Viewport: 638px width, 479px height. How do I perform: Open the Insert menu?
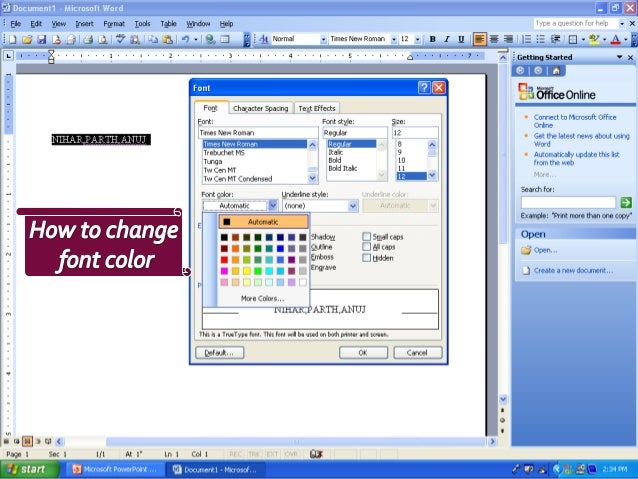tap(84, 24)
